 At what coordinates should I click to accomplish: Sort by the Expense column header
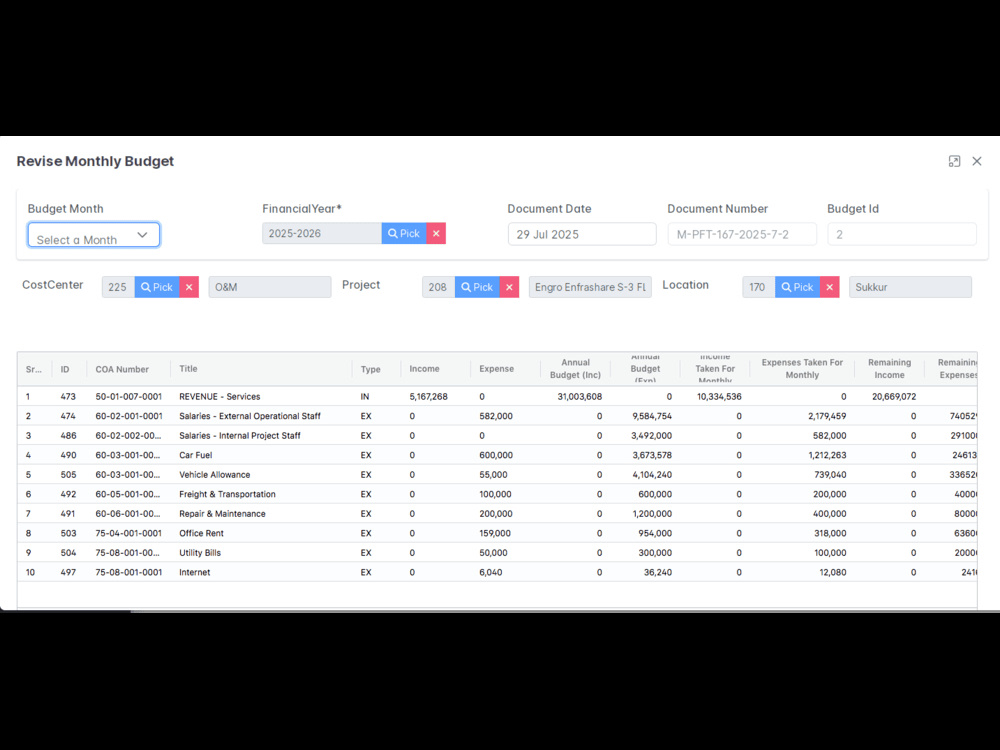496,369
